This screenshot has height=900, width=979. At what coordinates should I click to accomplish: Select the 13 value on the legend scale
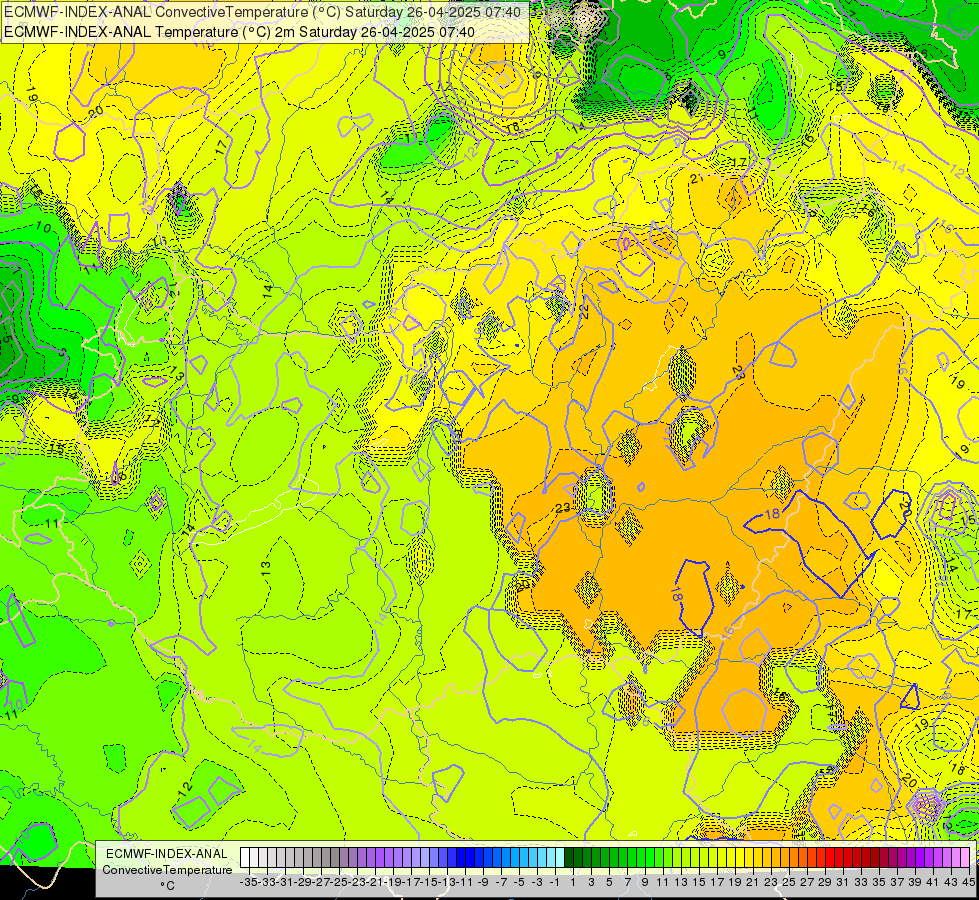tap(681, 883)
